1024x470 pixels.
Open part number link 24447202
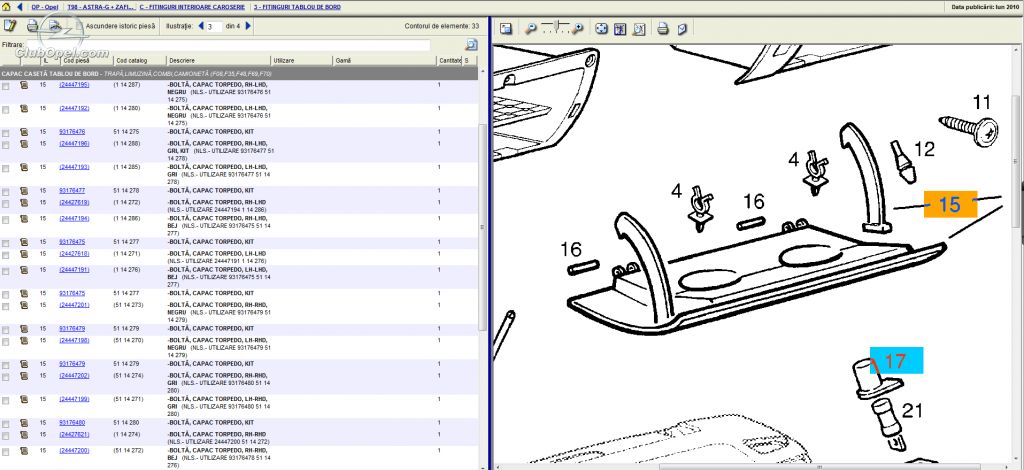(x=74, y=375)
